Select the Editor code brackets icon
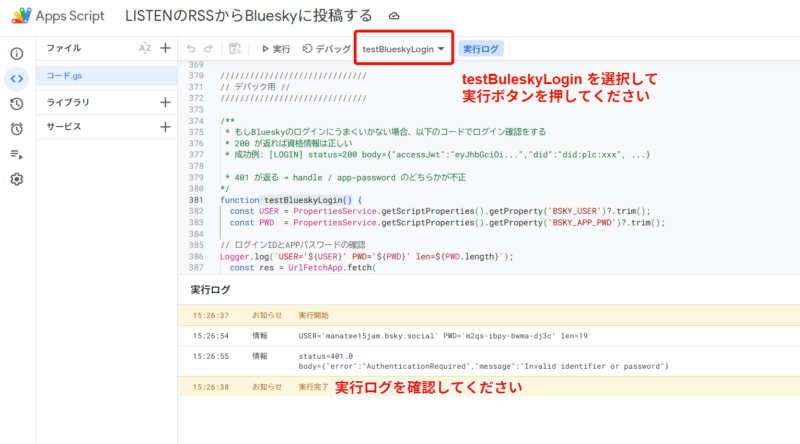Screen dimensions: 800x444 [x=17, y=79]
